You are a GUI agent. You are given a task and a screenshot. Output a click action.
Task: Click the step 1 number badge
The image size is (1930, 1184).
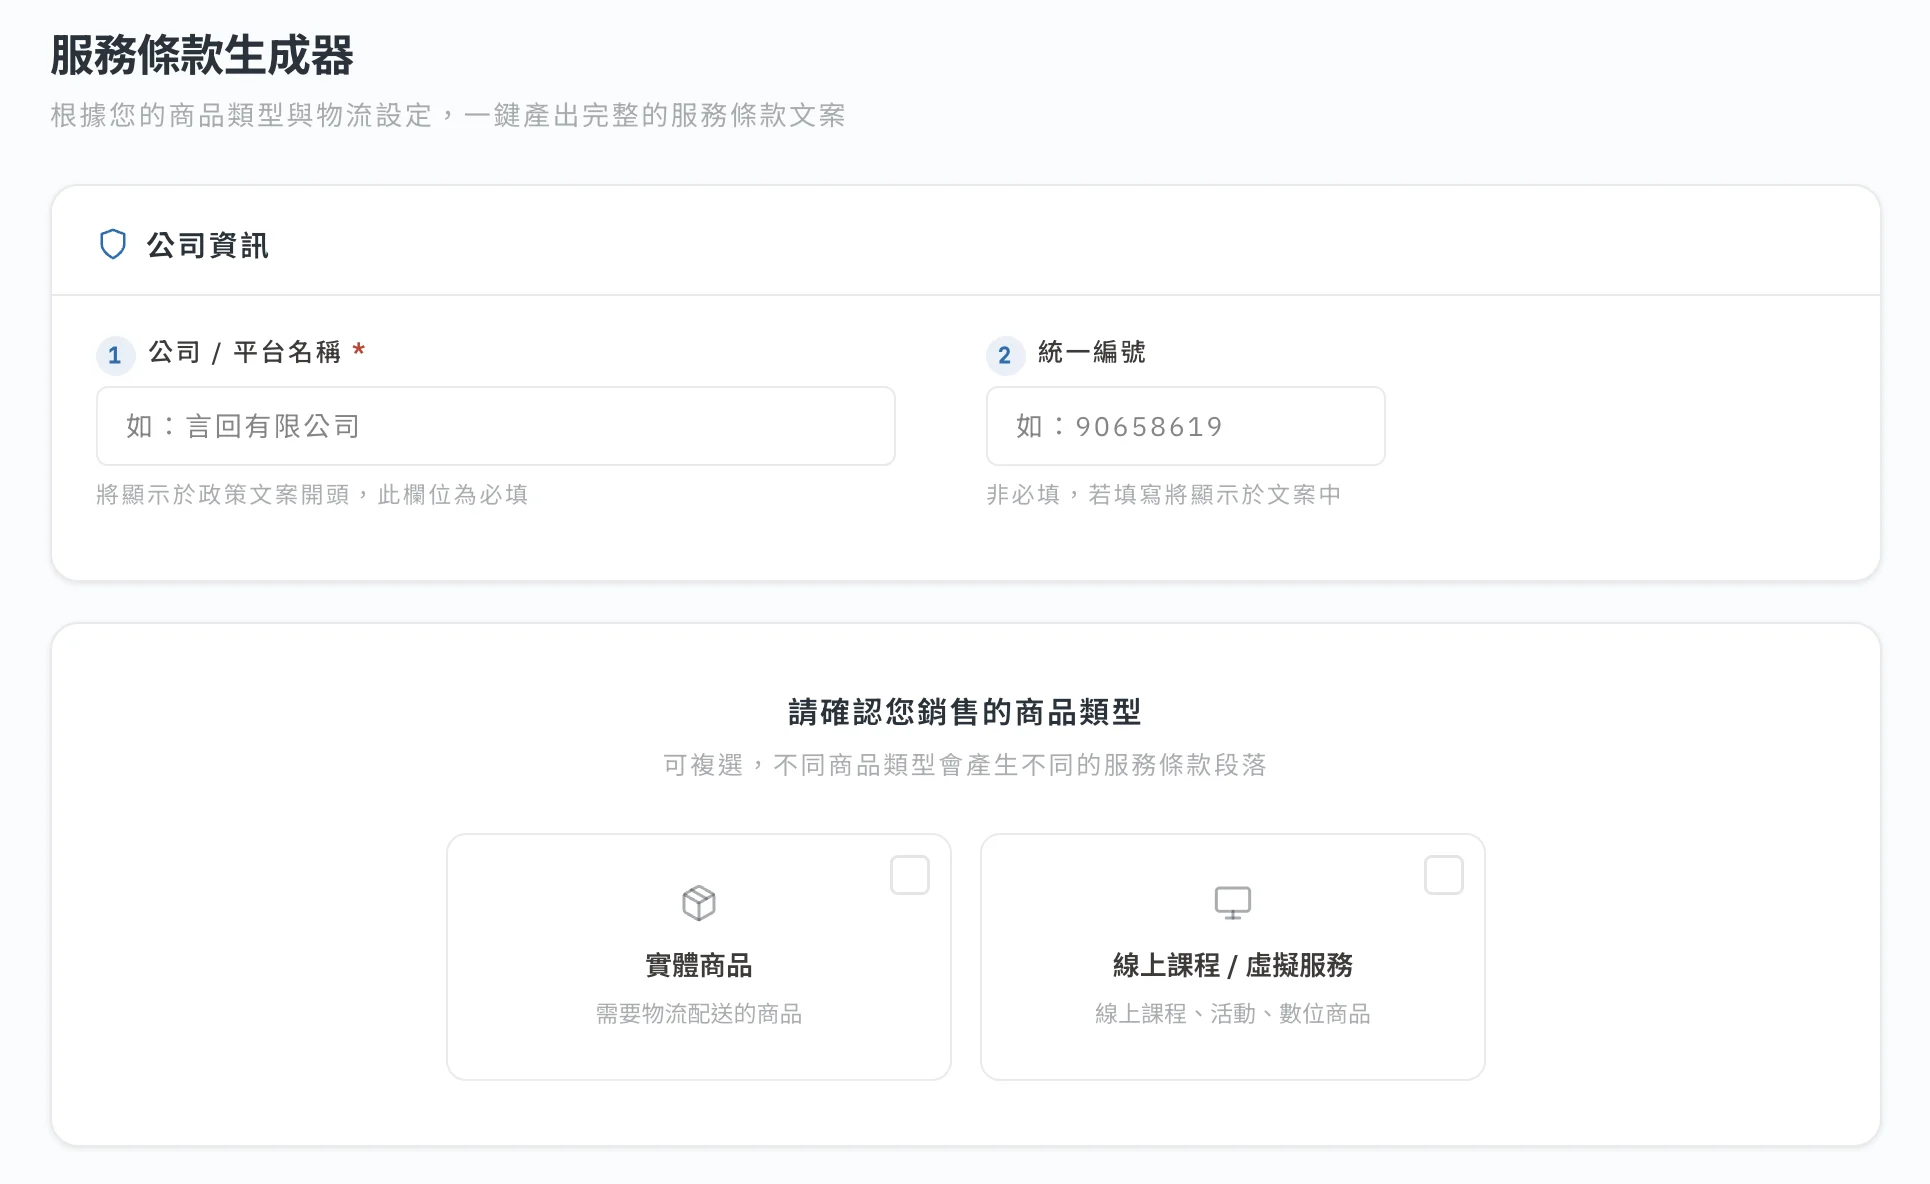(115, 355)
